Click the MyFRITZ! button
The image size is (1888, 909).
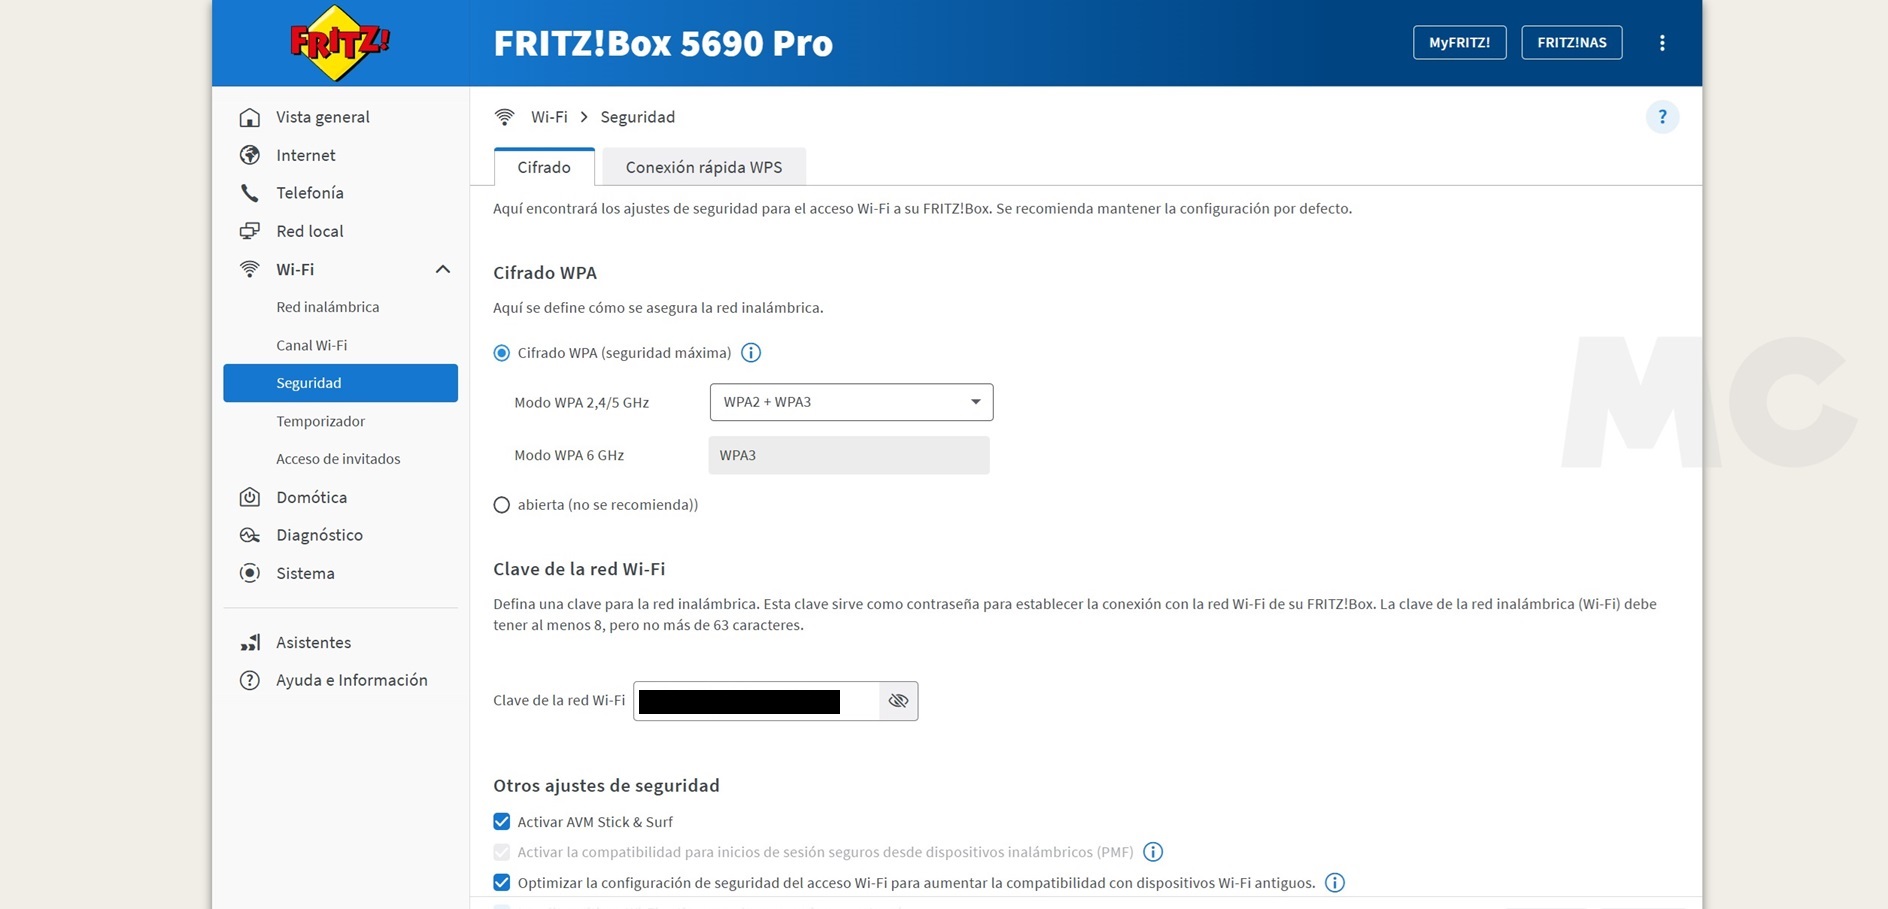tap(1459, 43)
